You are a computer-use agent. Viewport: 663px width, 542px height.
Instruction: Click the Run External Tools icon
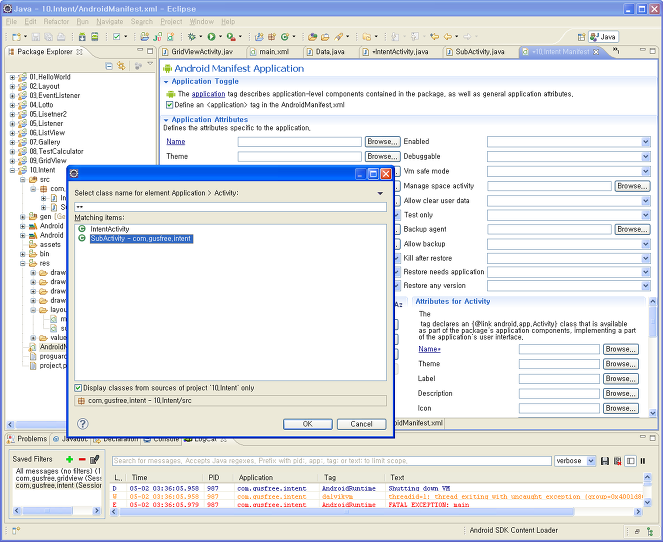point(231,37)
